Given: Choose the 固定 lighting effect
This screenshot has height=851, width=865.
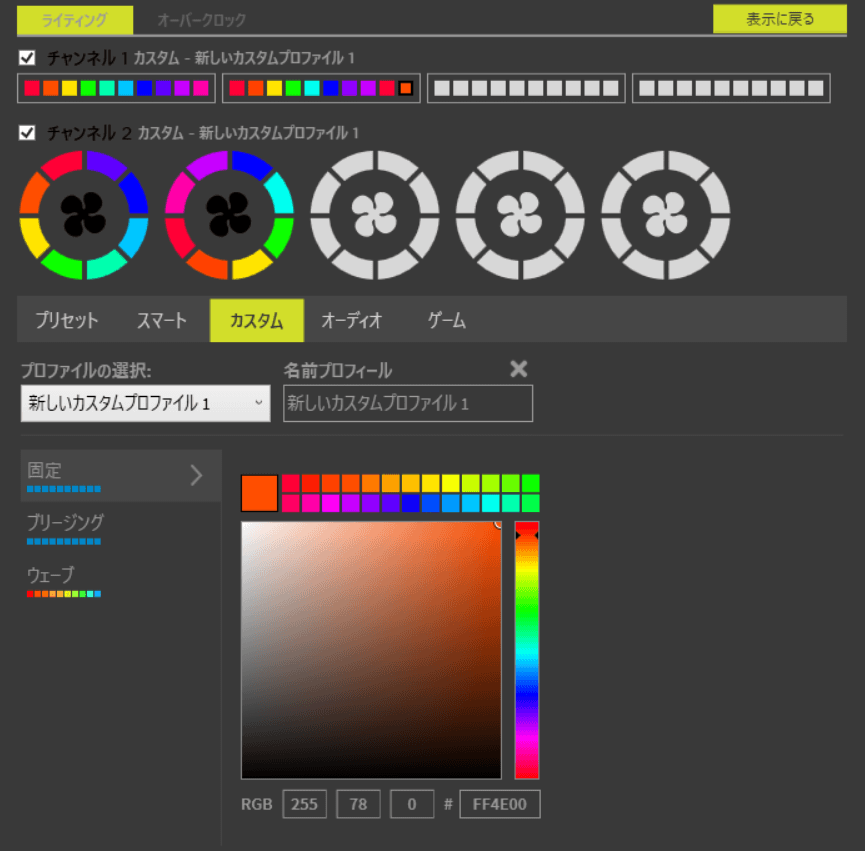Looking at the screenshot, I should pos(121,475).
